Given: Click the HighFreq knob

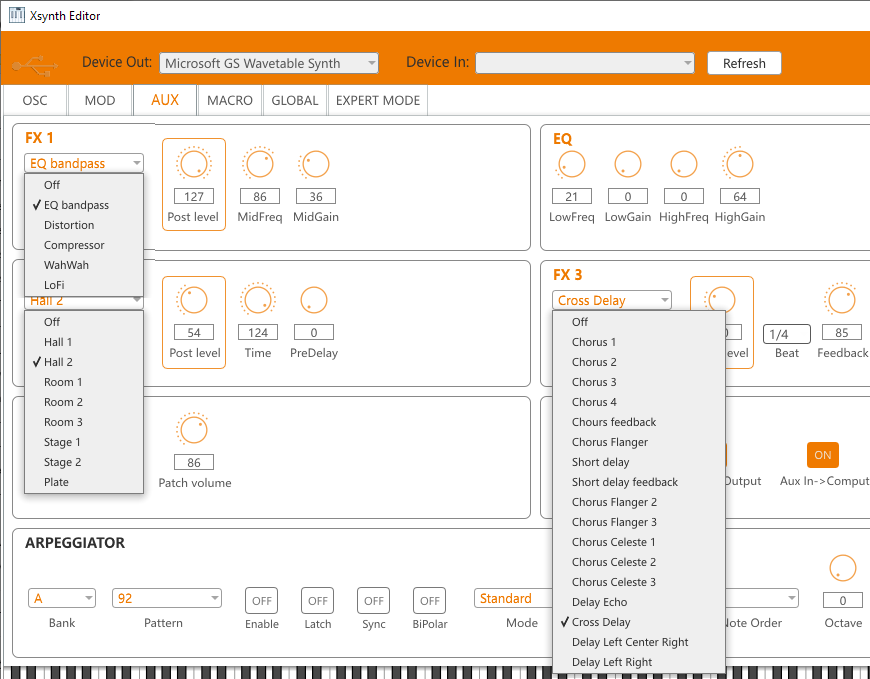Looking at the screenshot, I should point(684,164).
